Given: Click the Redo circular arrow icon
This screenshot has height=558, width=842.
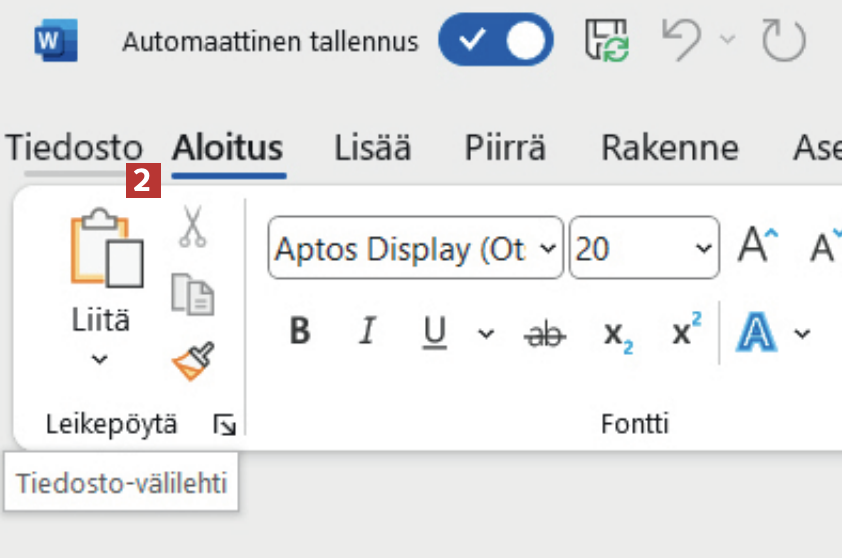Looking at the screenshot, I should click(x=783, y=41).
